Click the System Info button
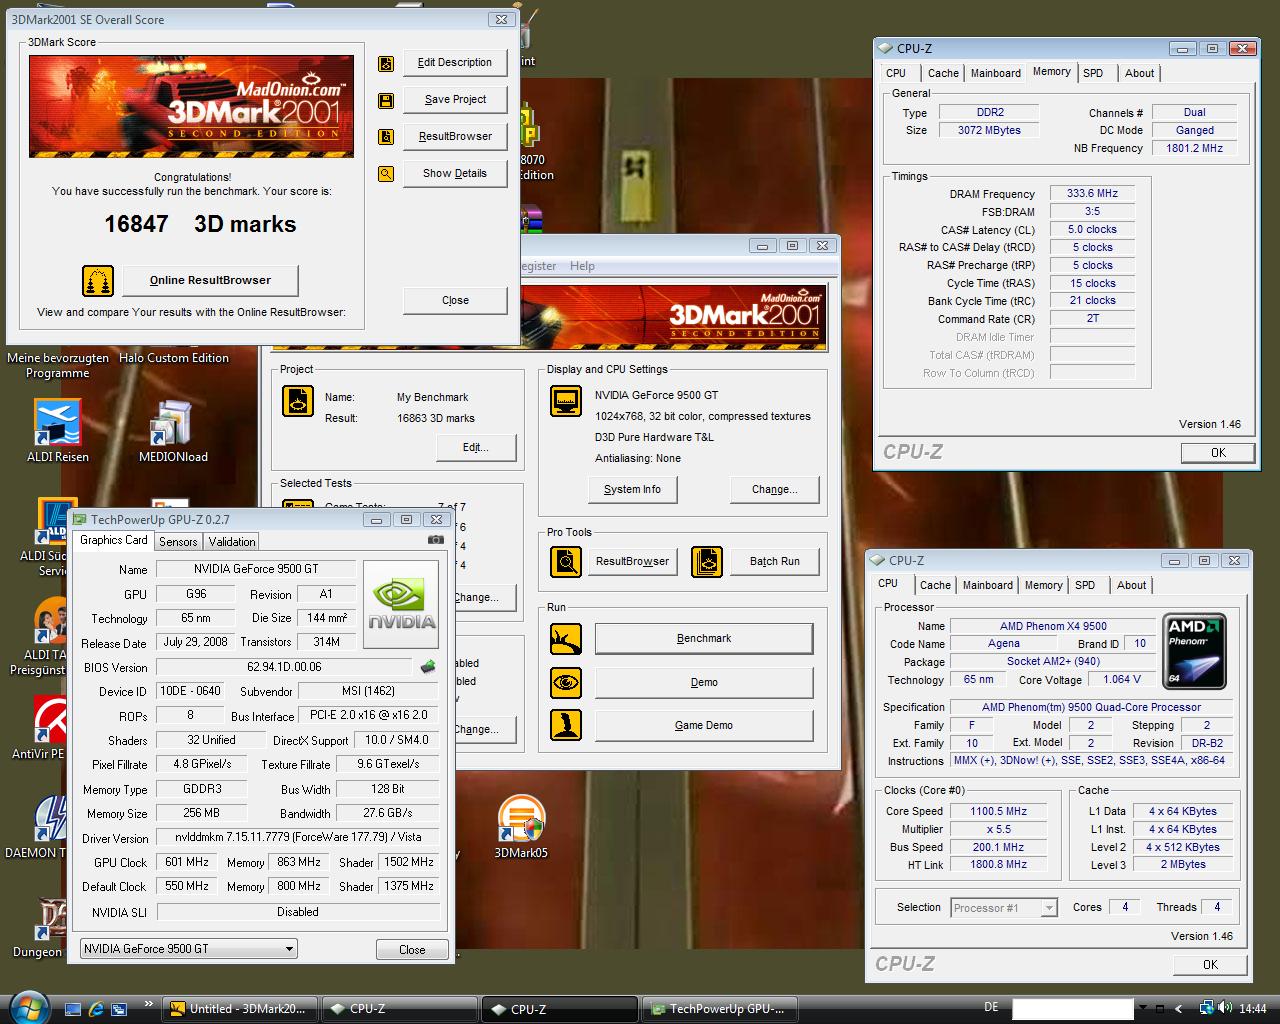This screenshot has height=1024, width=1280. click(x=632, y=489)
